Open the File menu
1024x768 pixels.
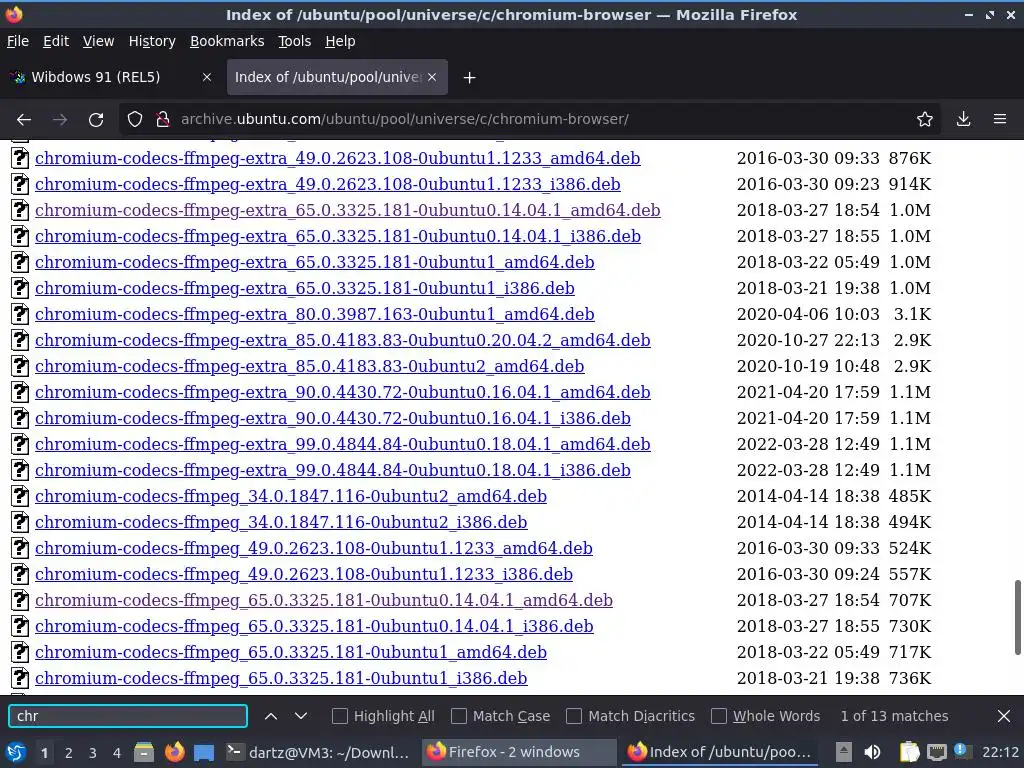(18, 41)
